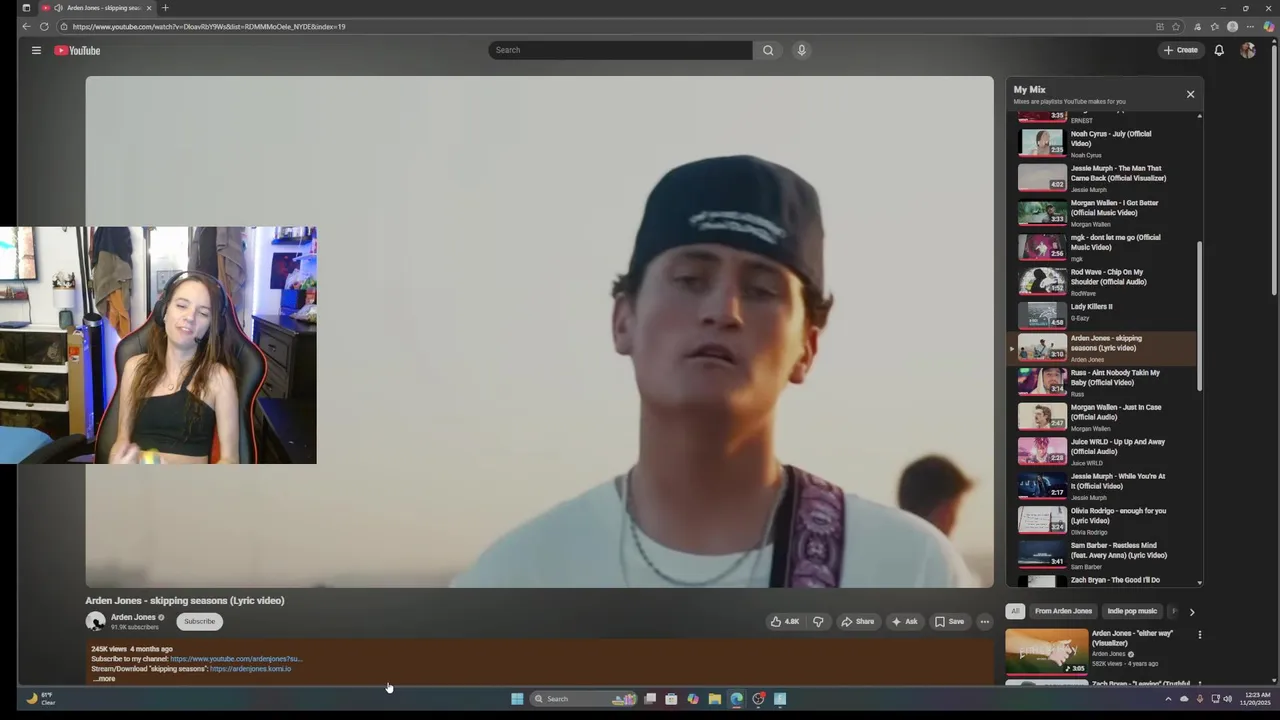The image size is (1280, 720).
Task: Select the All filter chip
Action: 1015,611
